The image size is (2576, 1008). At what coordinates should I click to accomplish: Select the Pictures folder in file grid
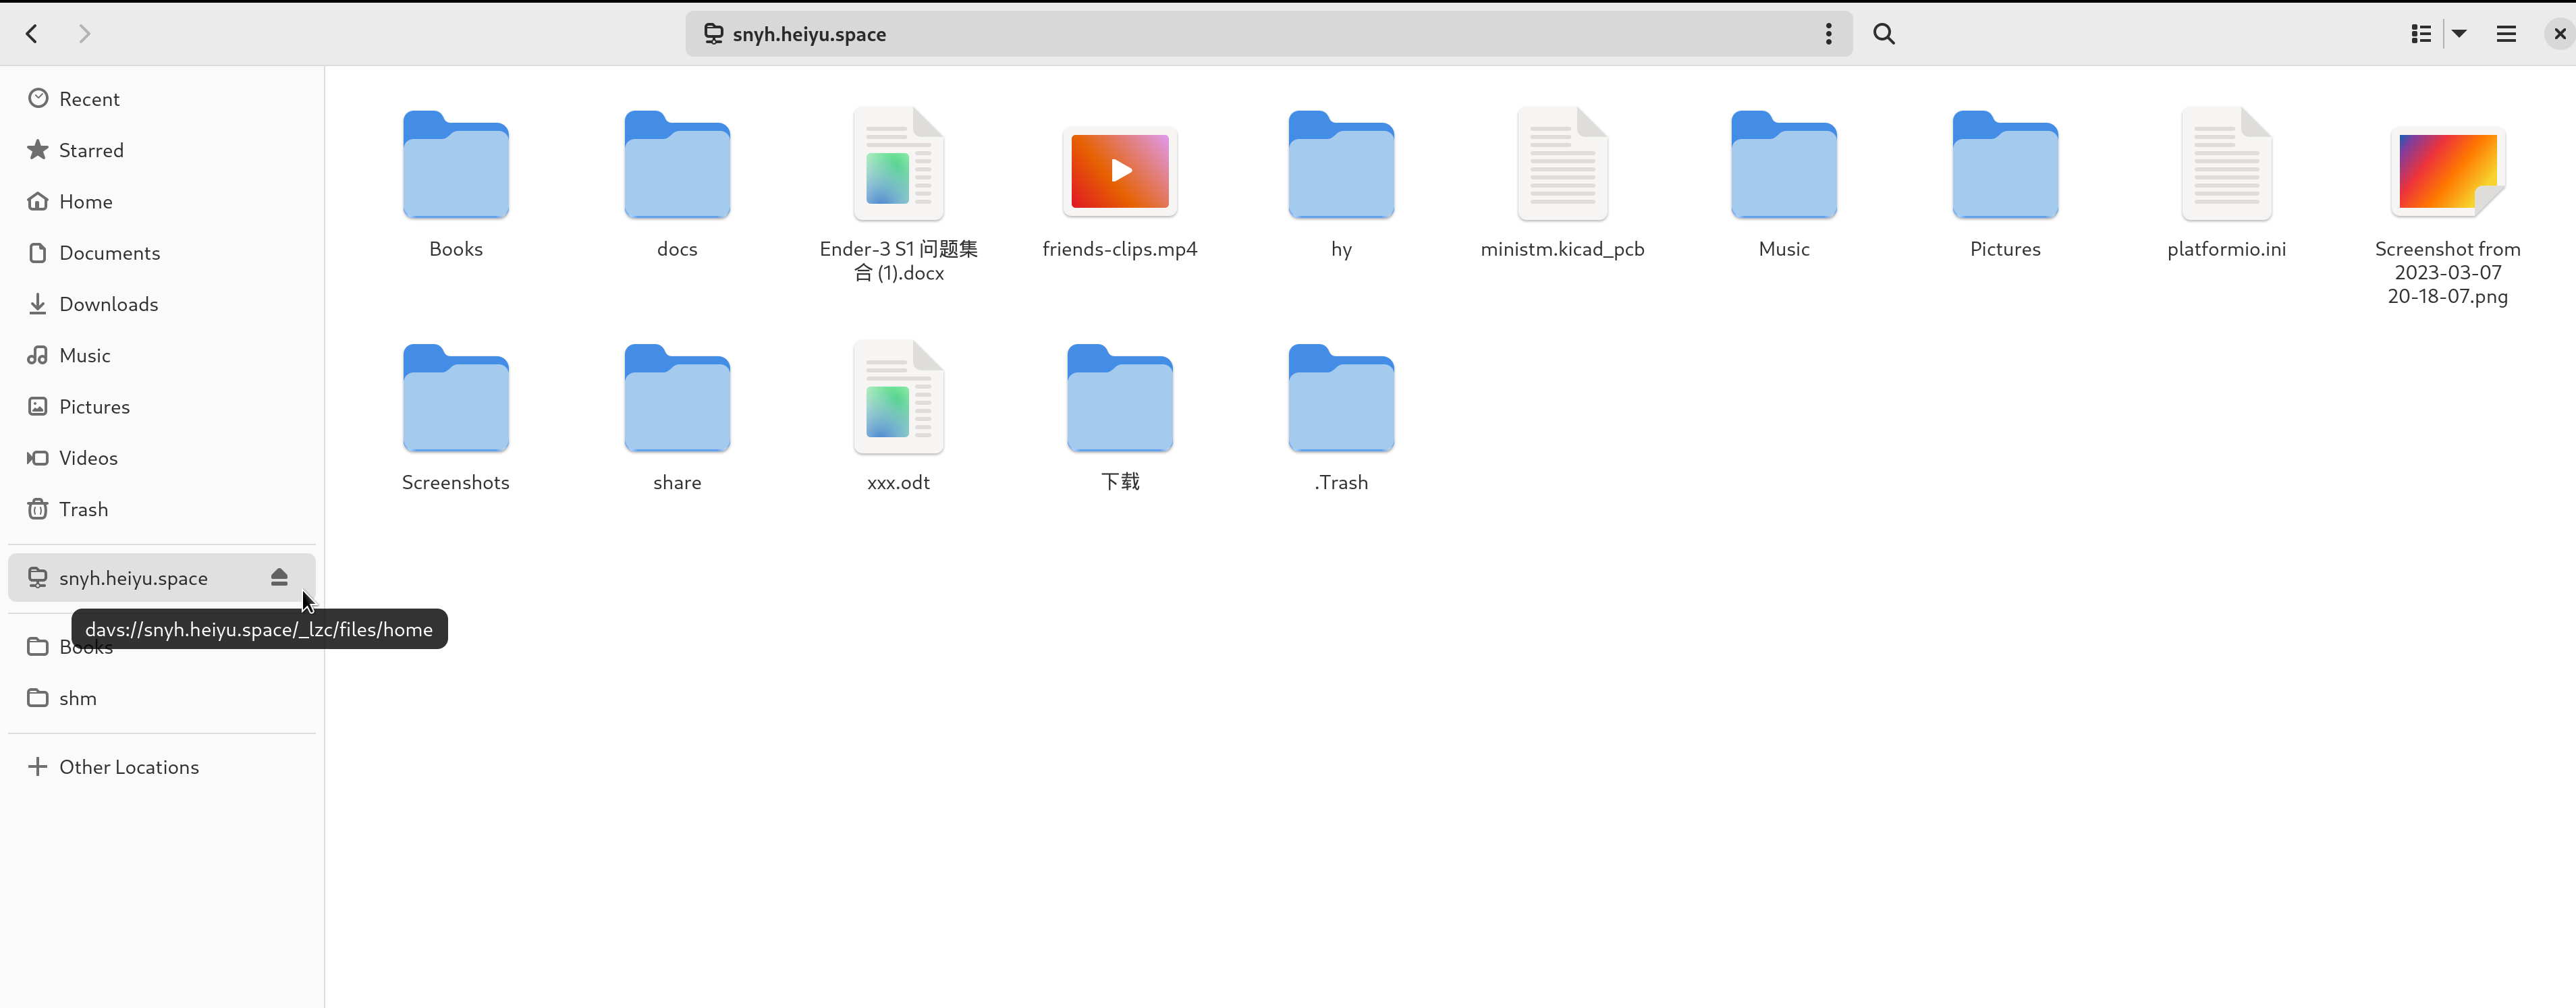point(2005,165)
